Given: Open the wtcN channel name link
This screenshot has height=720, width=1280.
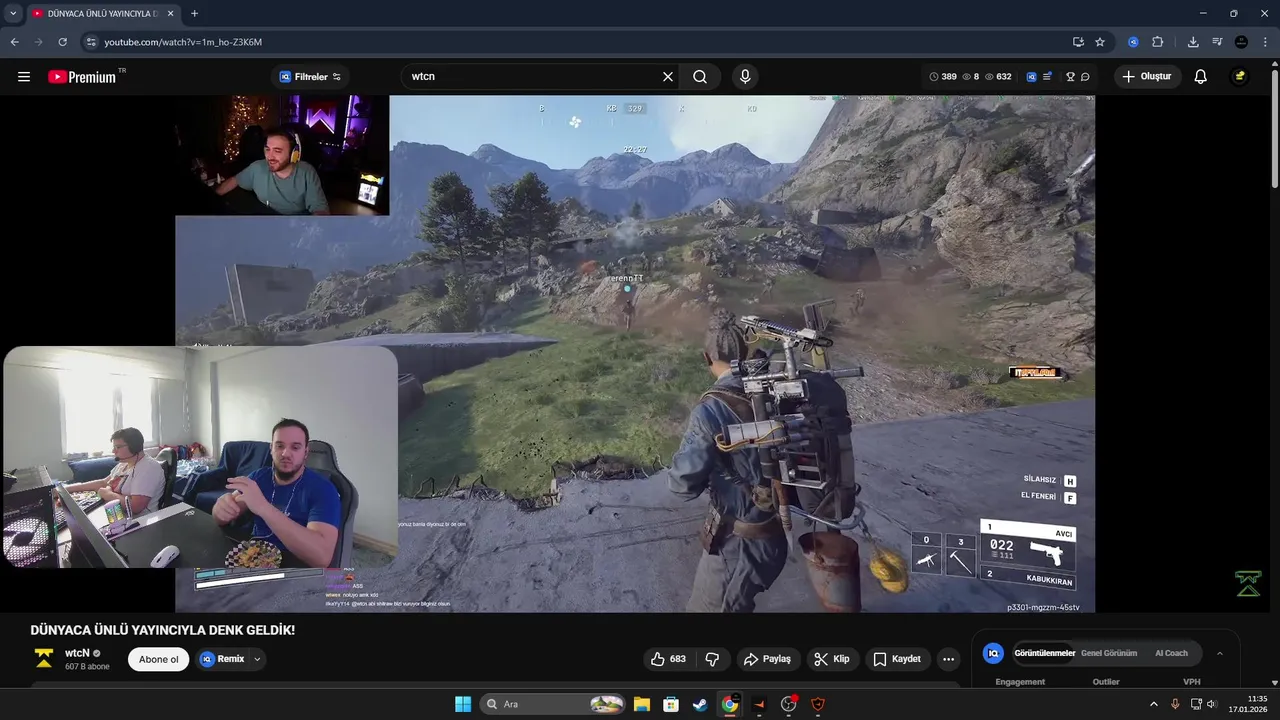Looking at the screenshot, I should pos(77,653).
